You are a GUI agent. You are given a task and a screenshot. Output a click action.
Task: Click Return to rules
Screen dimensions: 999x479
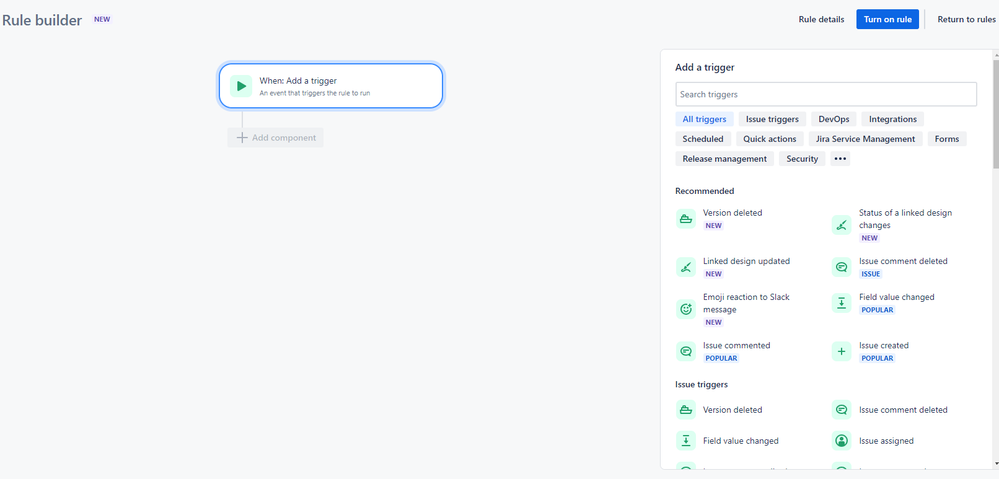tap(966, 19)
